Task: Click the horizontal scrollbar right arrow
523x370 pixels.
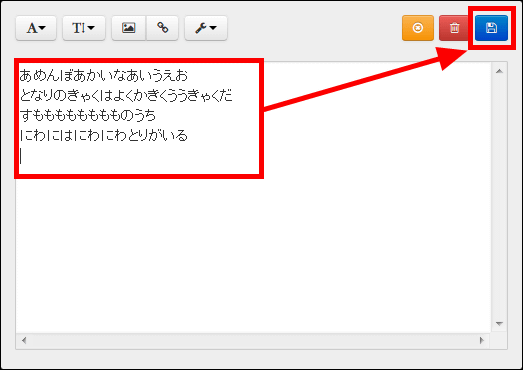Action: (x=481, y=340)
